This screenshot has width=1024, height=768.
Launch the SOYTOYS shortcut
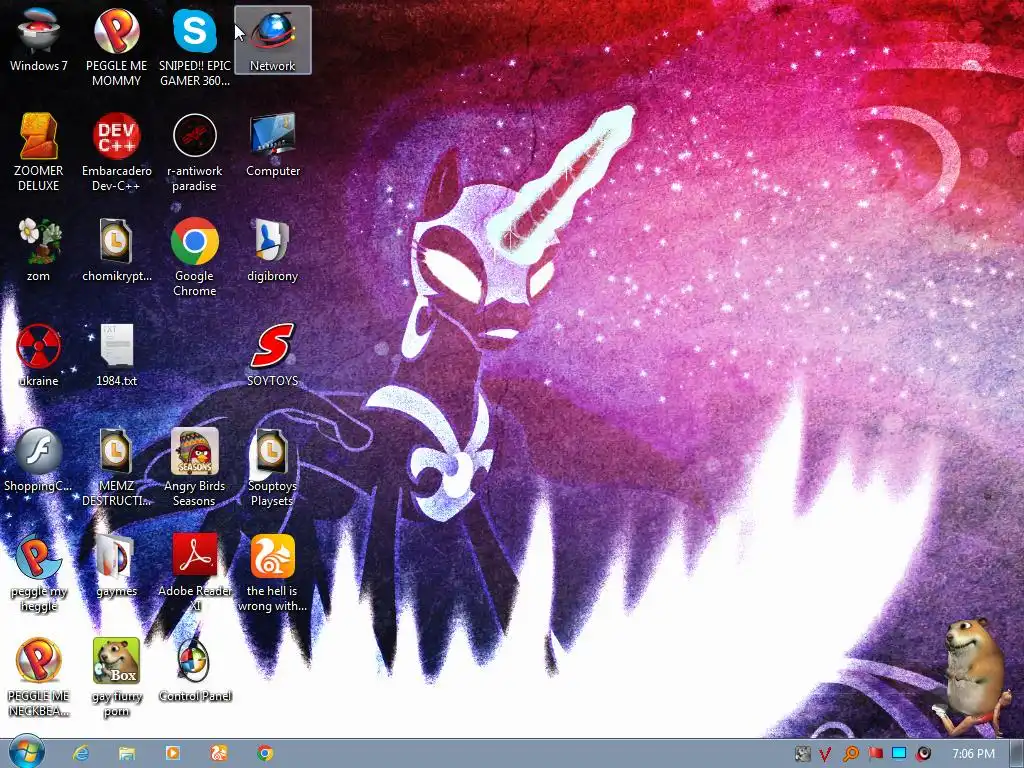pyautogui.click(x=272, y=355)
